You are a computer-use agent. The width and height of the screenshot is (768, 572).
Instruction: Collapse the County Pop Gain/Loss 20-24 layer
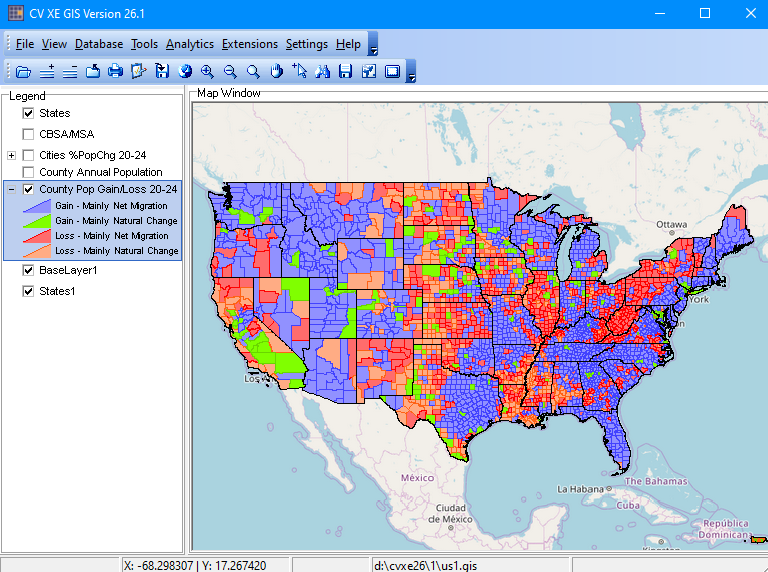click(x=11, y=189)
